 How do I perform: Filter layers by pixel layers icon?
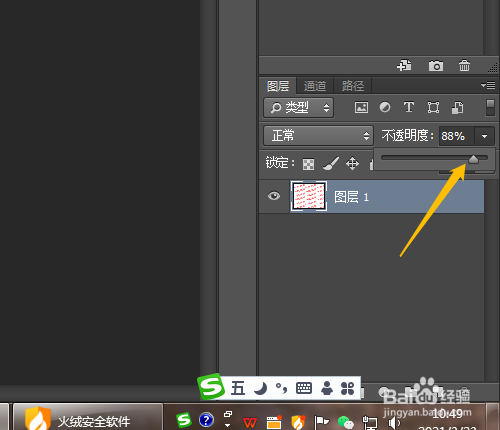[x=361, y=107]
